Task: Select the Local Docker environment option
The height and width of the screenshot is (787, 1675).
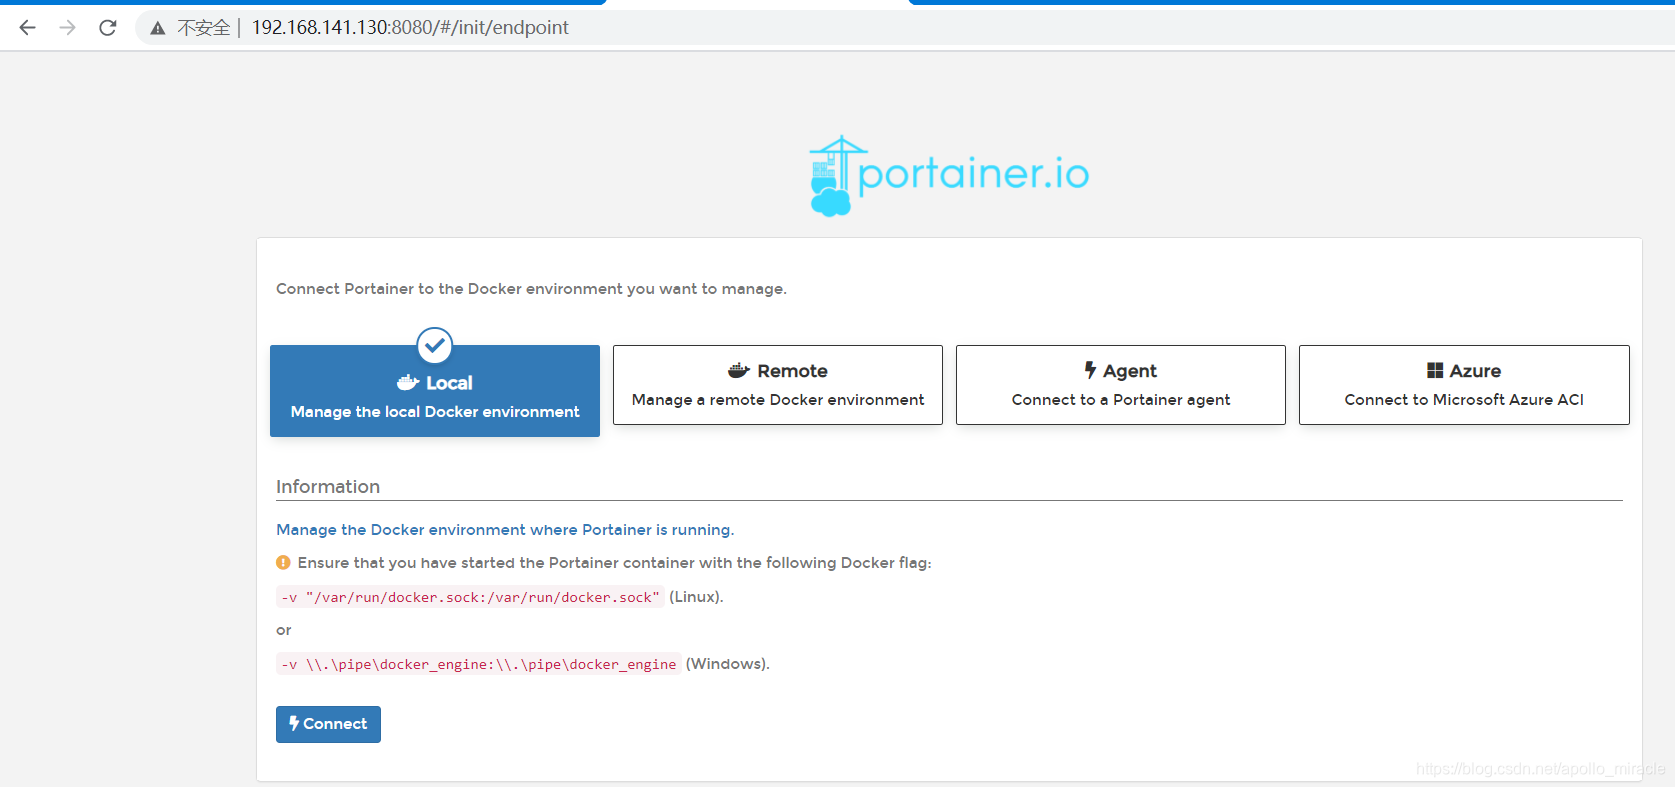Action: (435, 391)
